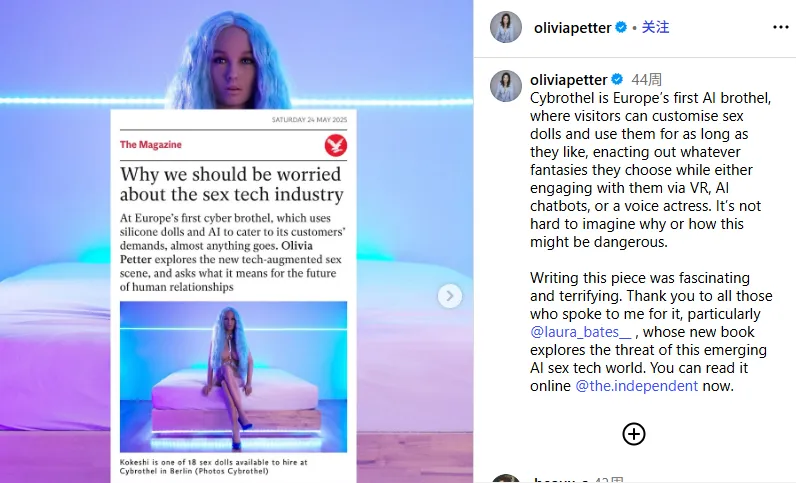This screenshot has height=483, width=796.
Task: Click the oliviapetter username in the header
Action: [x=572, y=27]
